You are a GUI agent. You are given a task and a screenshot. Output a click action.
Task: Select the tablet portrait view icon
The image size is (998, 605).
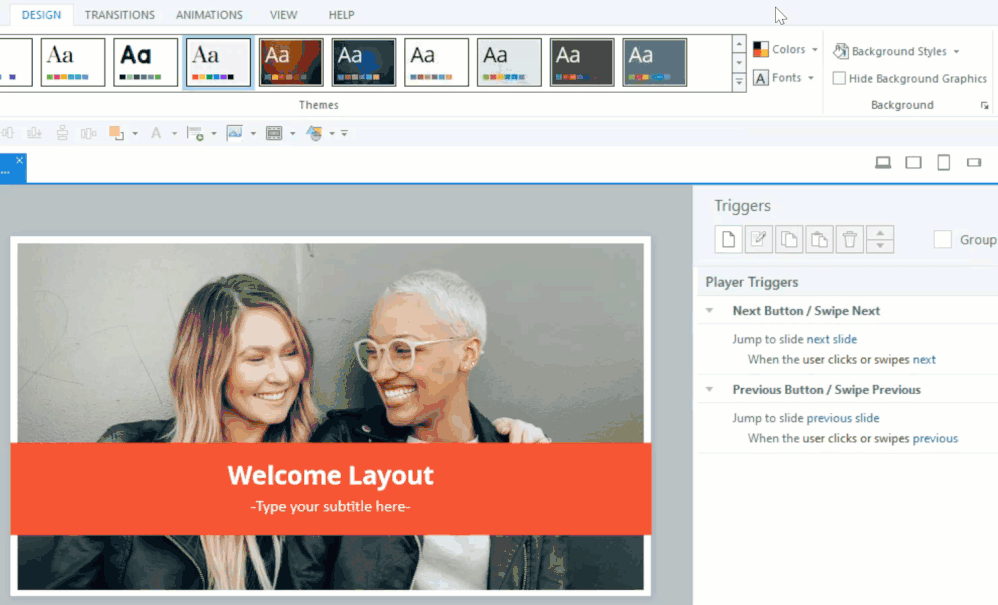click(x=943, y=163)
